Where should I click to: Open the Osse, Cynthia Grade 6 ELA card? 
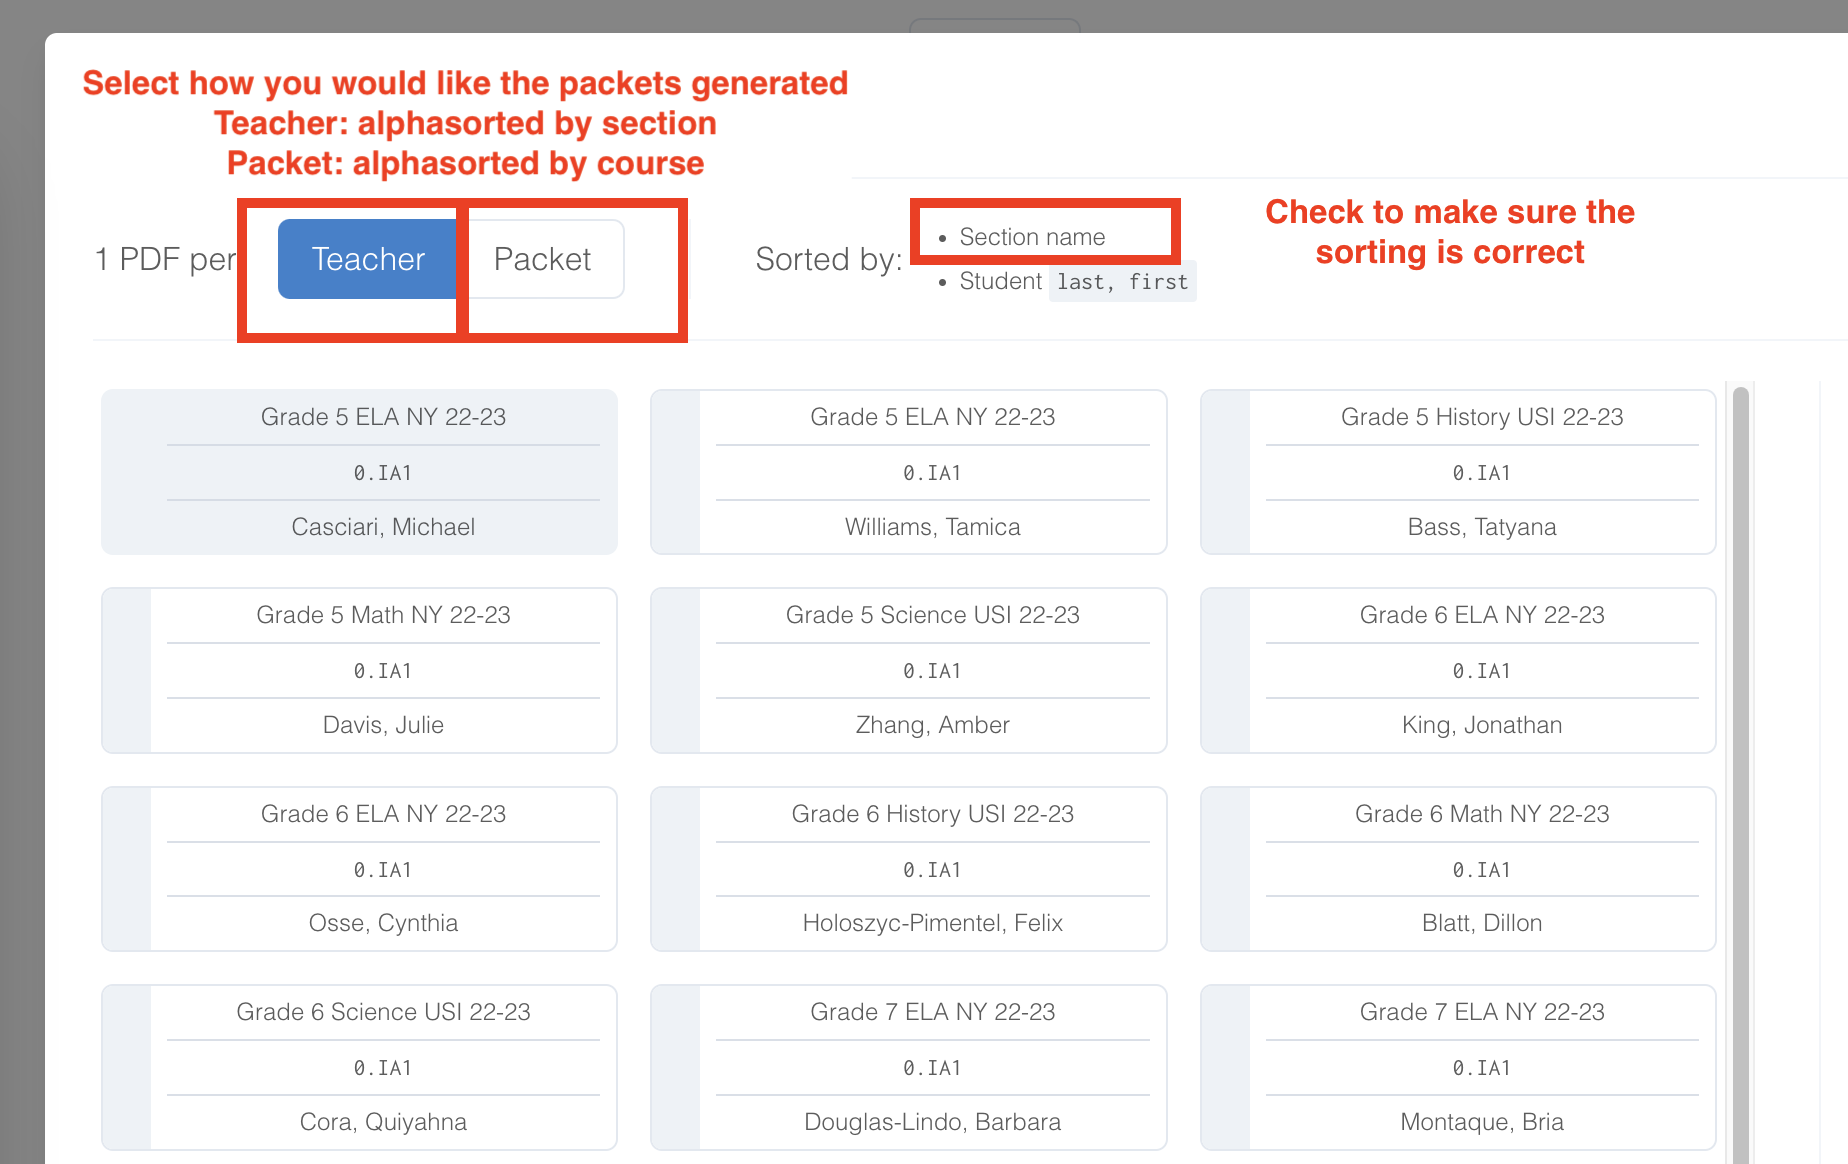(x=359, y=869)
